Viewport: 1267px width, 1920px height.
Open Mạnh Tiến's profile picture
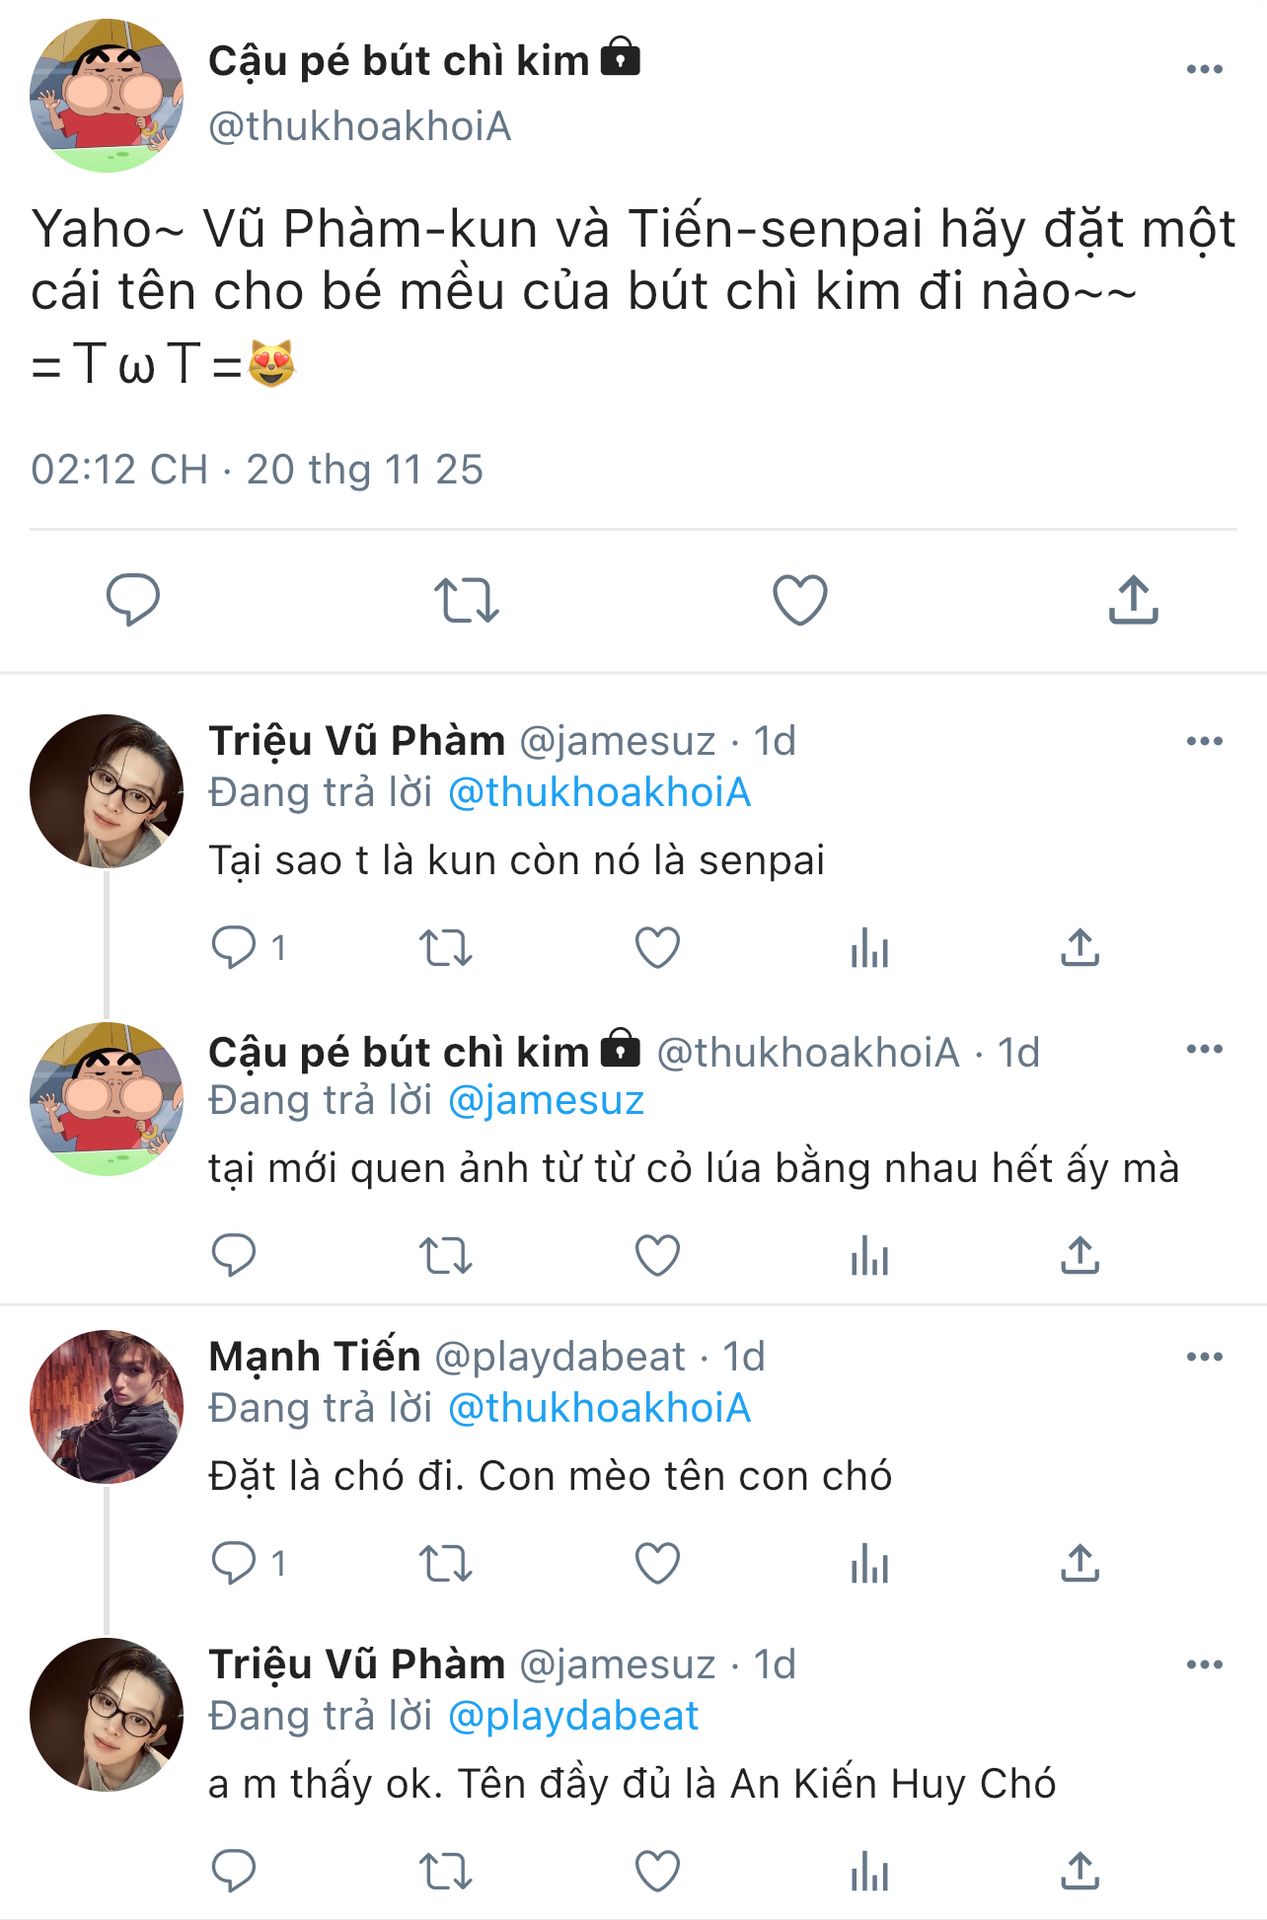107,1406
